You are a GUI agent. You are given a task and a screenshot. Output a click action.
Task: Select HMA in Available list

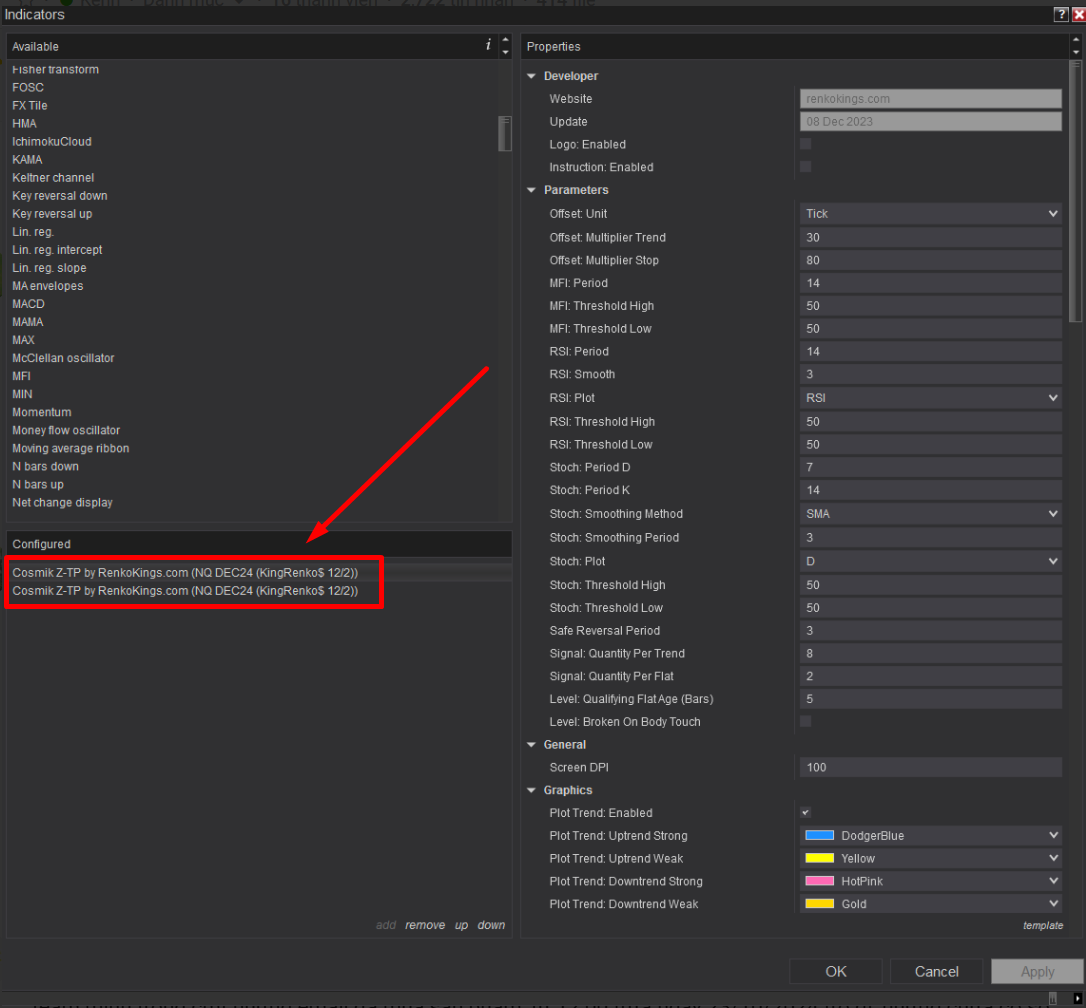(x=24, y=123)
